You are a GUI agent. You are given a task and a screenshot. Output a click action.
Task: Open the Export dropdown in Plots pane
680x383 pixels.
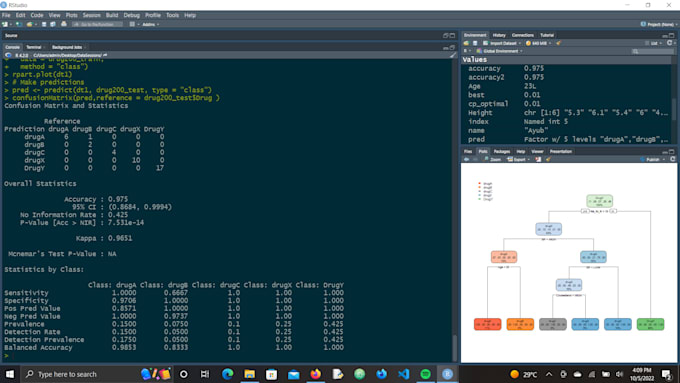[518, 159]
